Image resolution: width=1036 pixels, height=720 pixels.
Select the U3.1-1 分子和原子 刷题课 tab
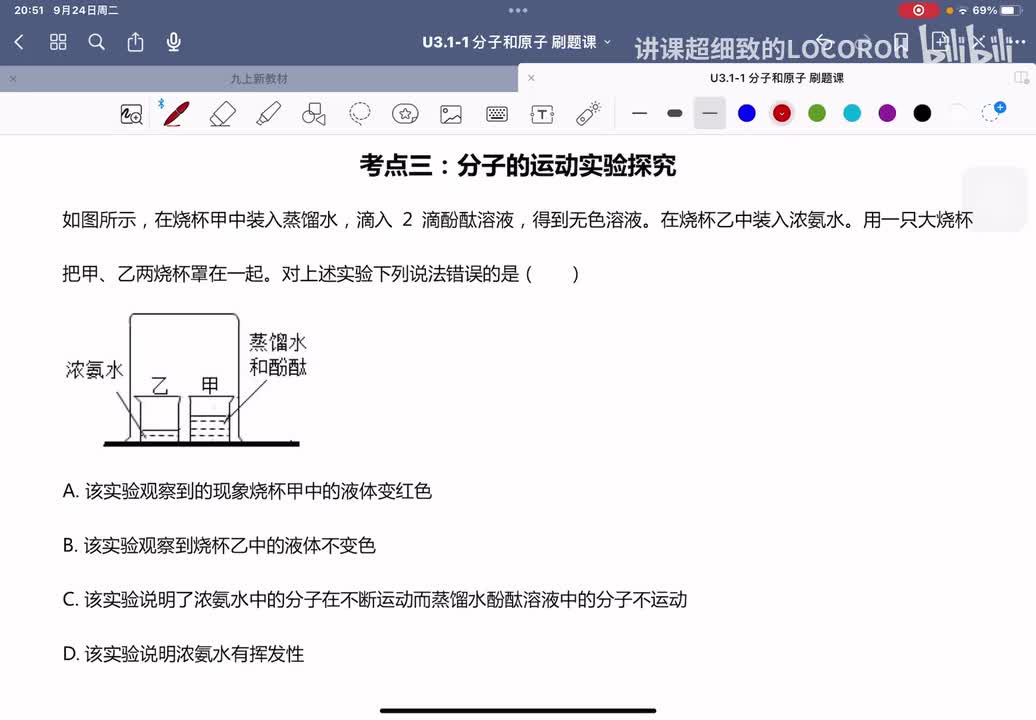pyautogui.click(x=776, y=78)
